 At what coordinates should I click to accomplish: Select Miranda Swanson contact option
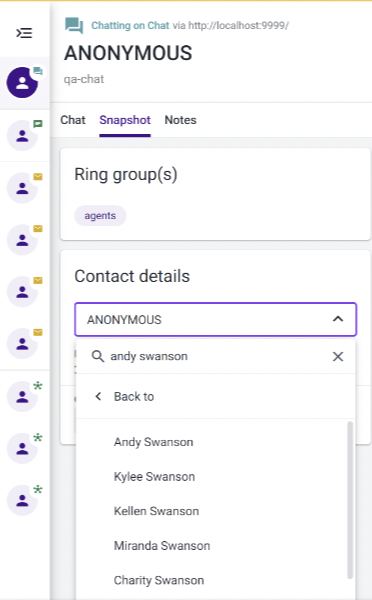point(162,545)
